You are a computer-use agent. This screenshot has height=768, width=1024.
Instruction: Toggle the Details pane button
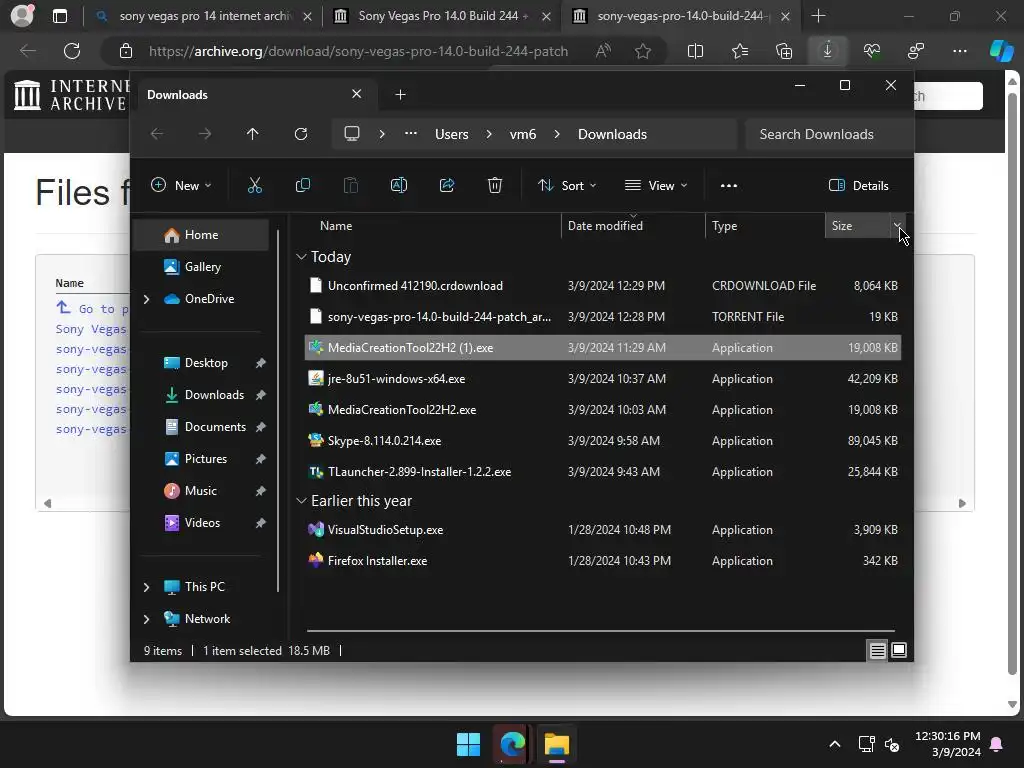pyautogui.click(x=858, y=185)
